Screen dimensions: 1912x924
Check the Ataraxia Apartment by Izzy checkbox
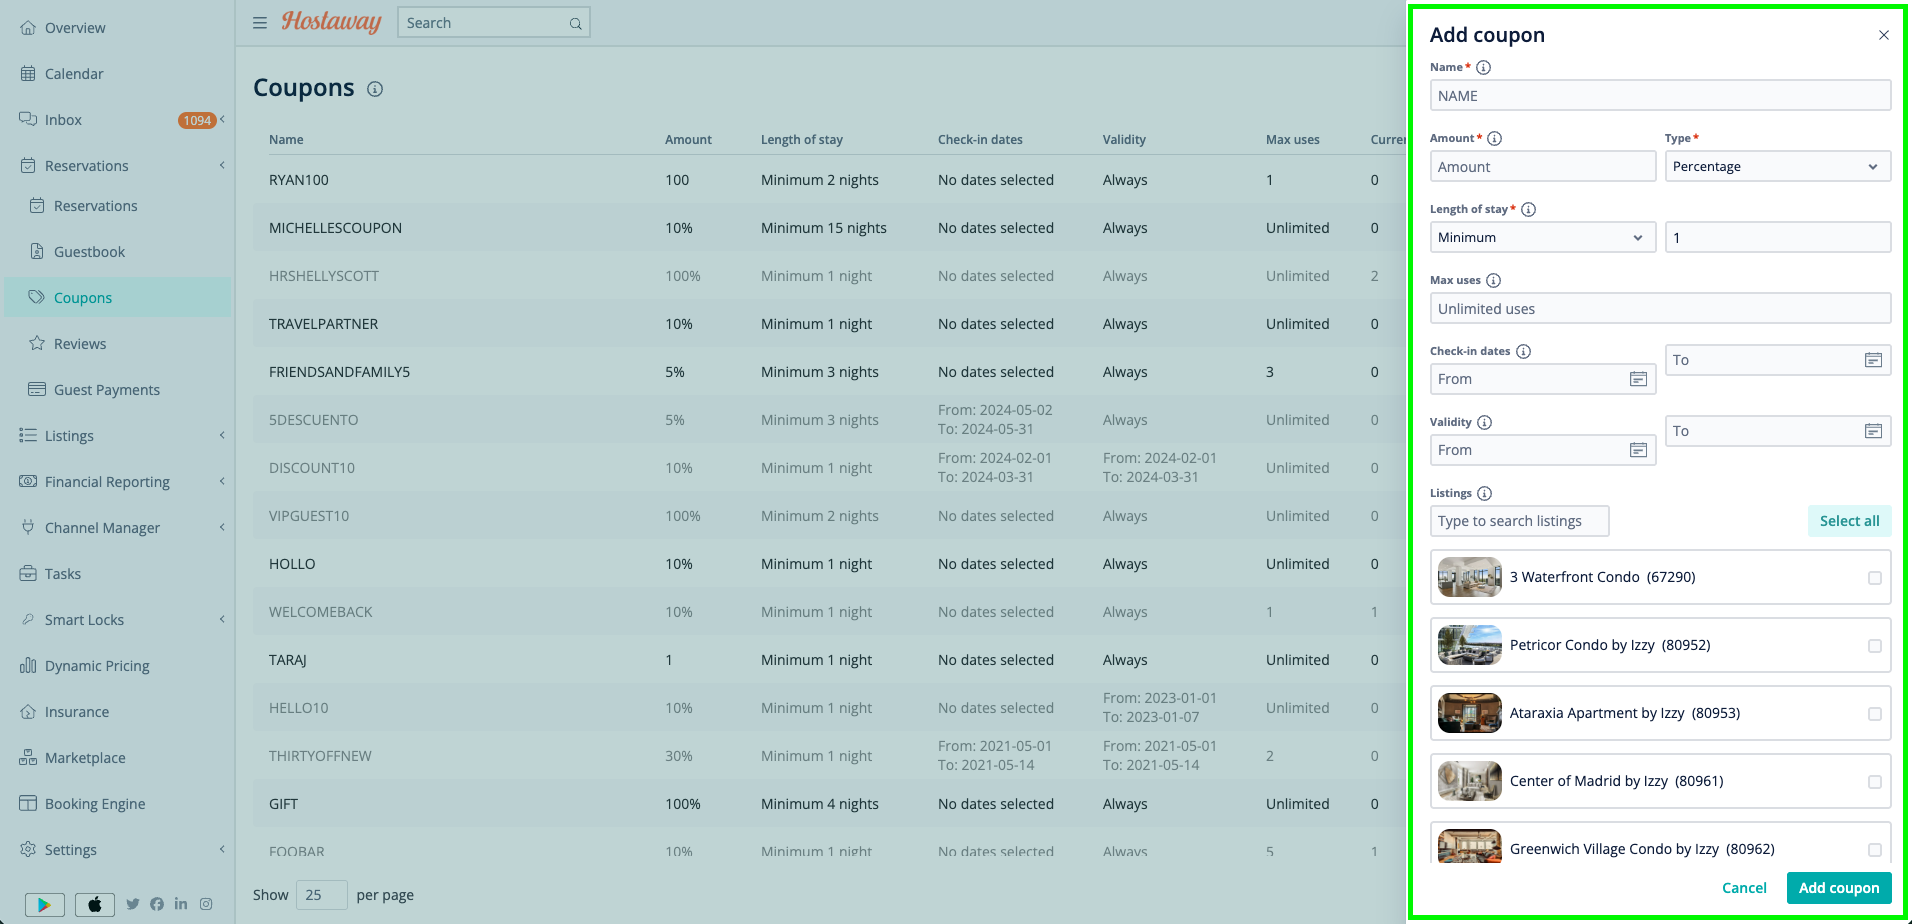1875,714
